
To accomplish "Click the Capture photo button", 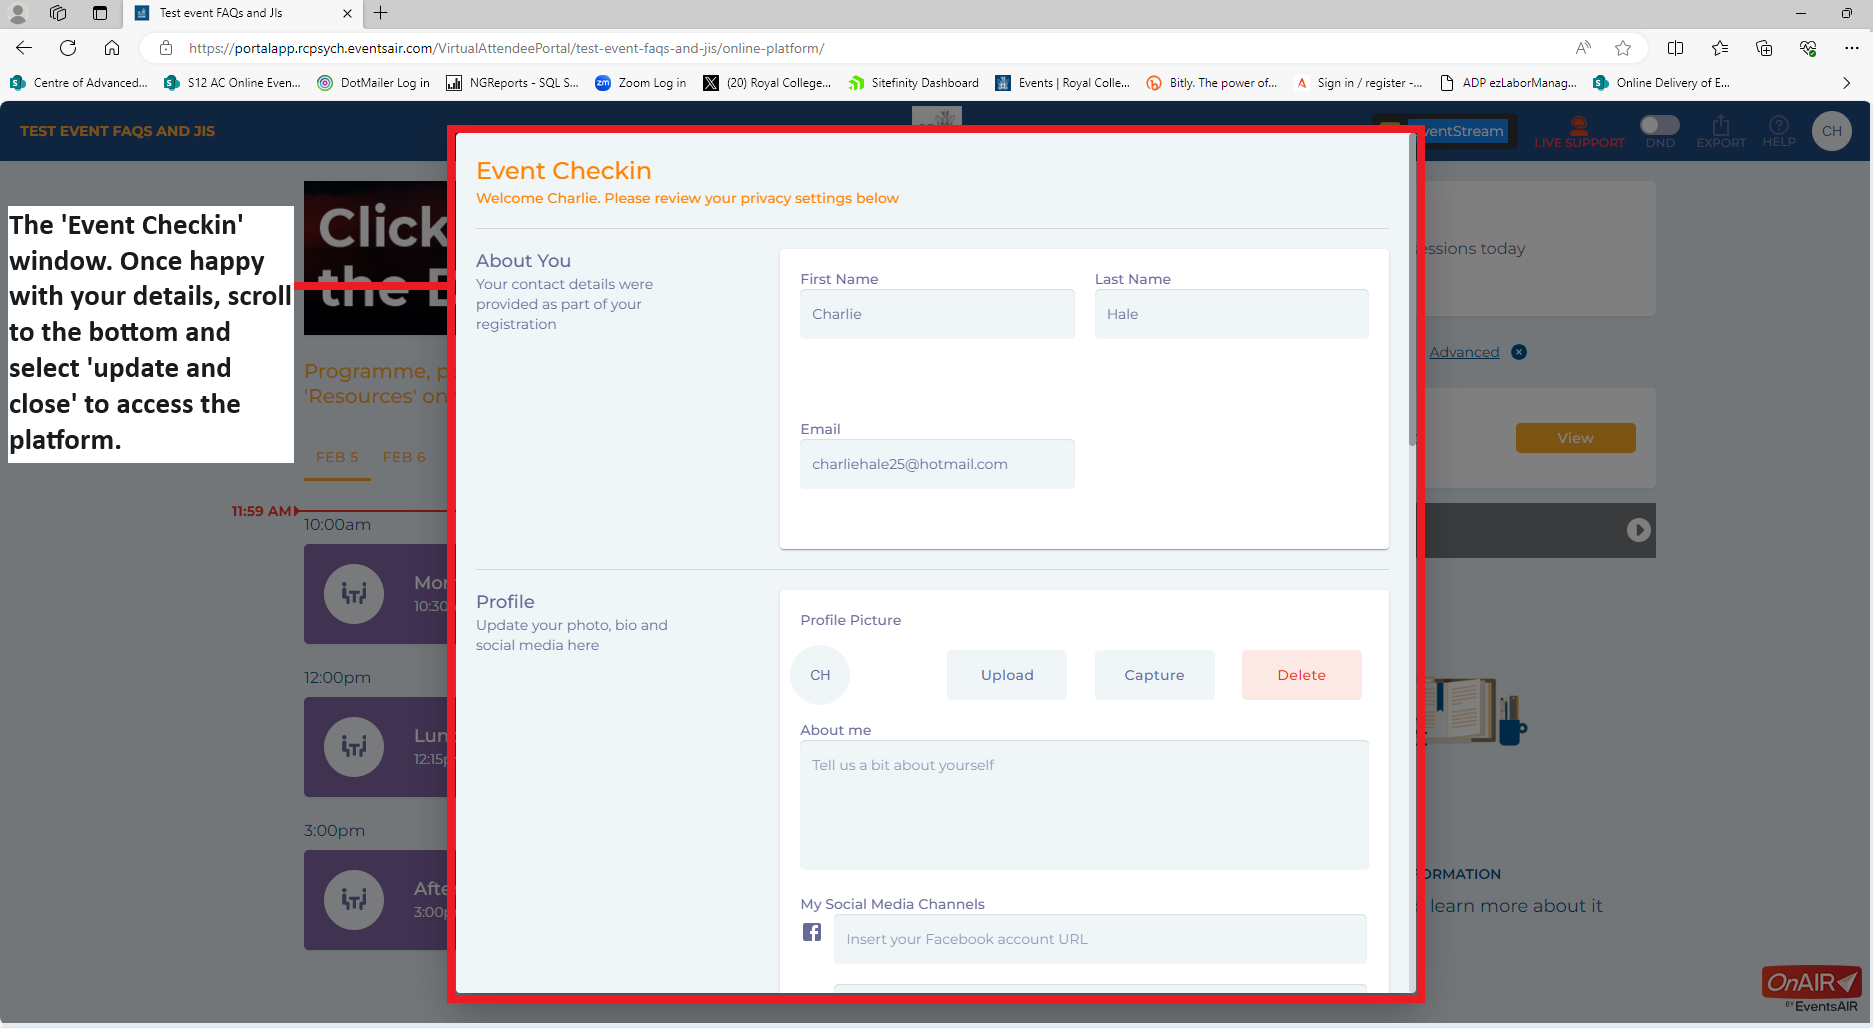I will tap(1154, 675).
